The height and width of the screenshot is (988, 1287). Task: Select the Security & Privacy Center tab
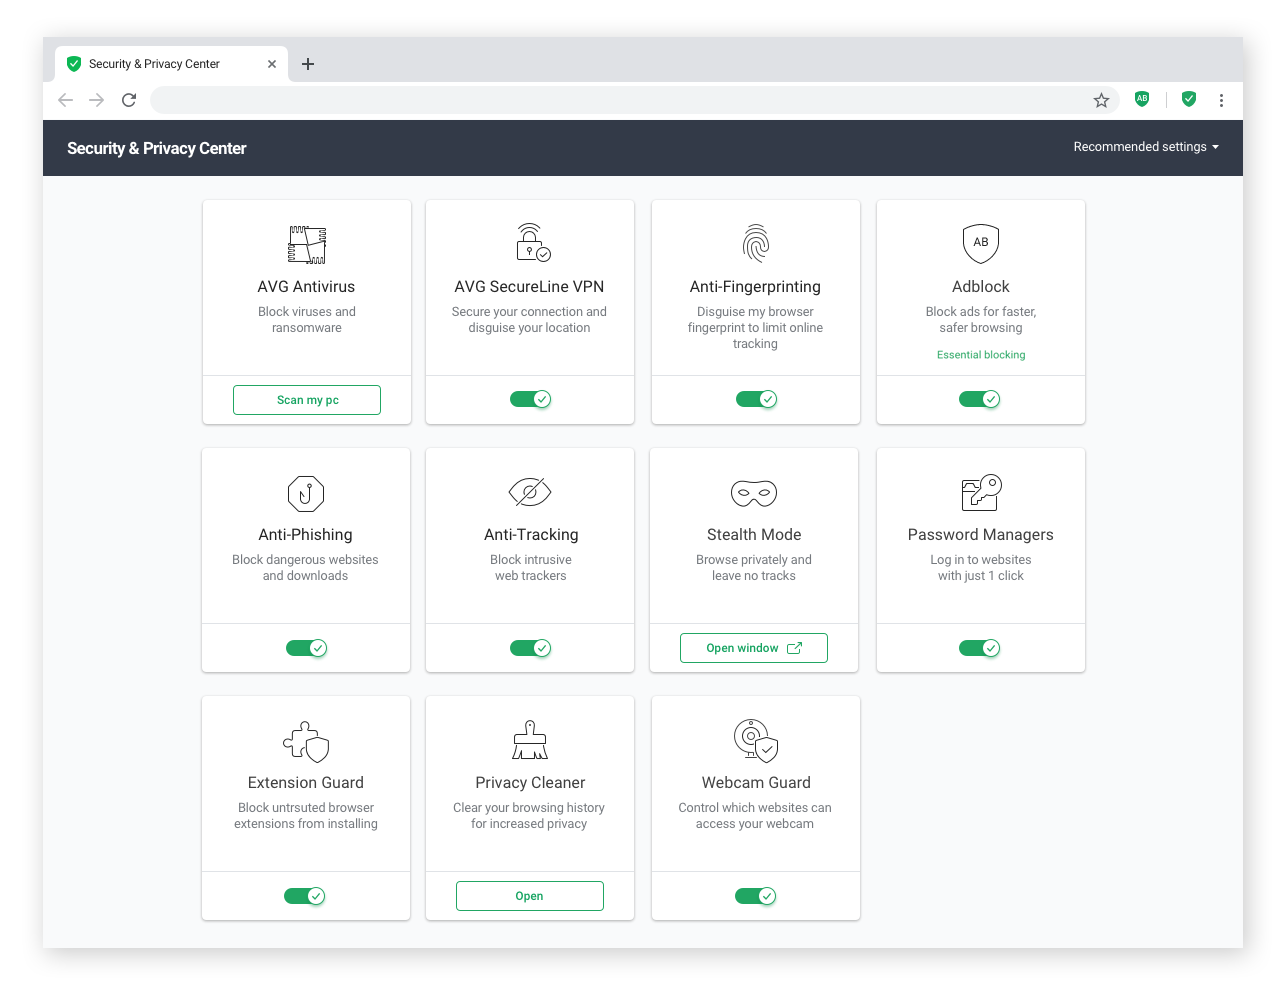coord(155,63)
